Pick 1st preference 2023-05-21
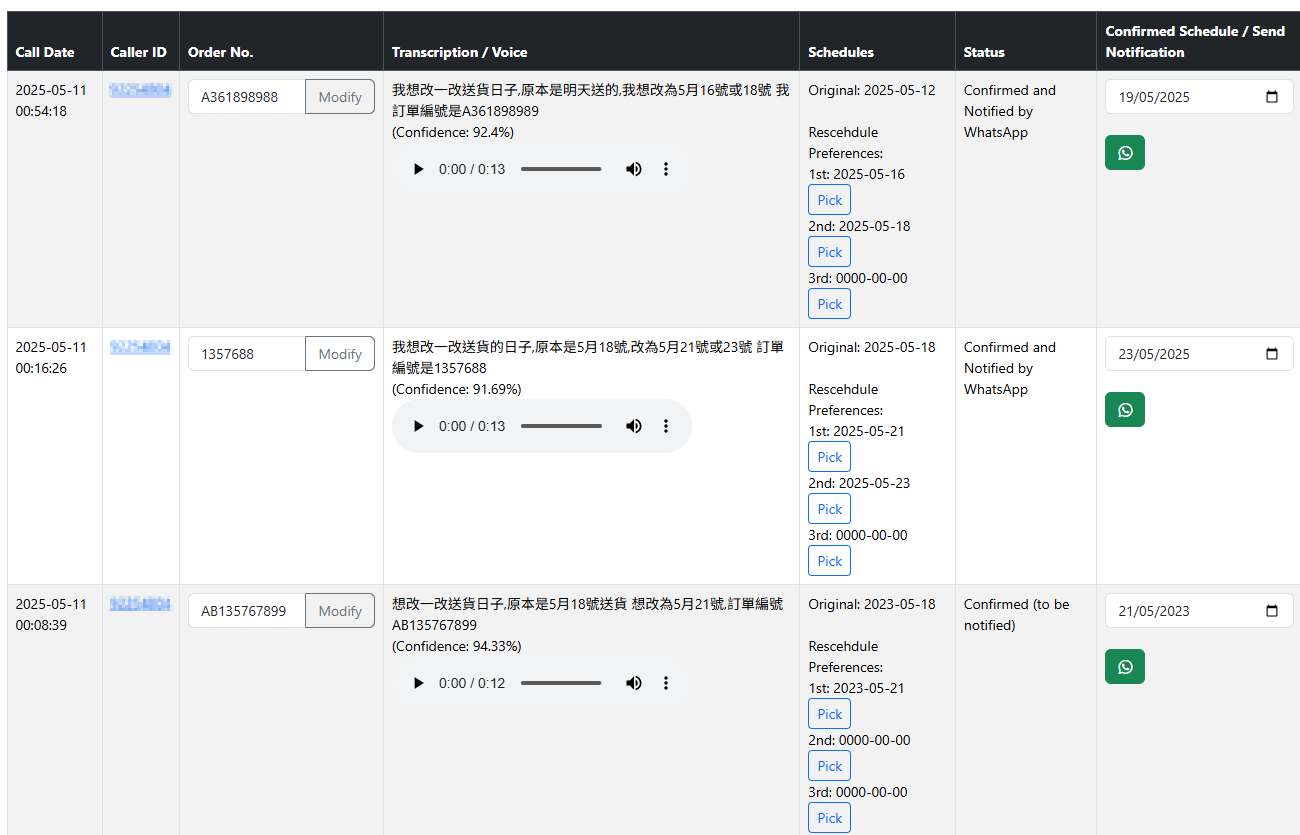Viewport: 1300px width, 835px height. click(830, 714)
